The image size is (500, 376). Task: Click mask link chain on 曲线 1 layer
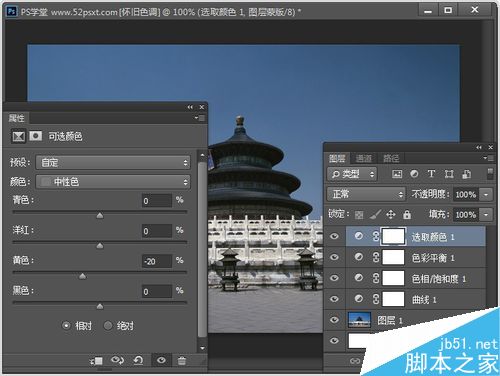(x=376, y=299)
